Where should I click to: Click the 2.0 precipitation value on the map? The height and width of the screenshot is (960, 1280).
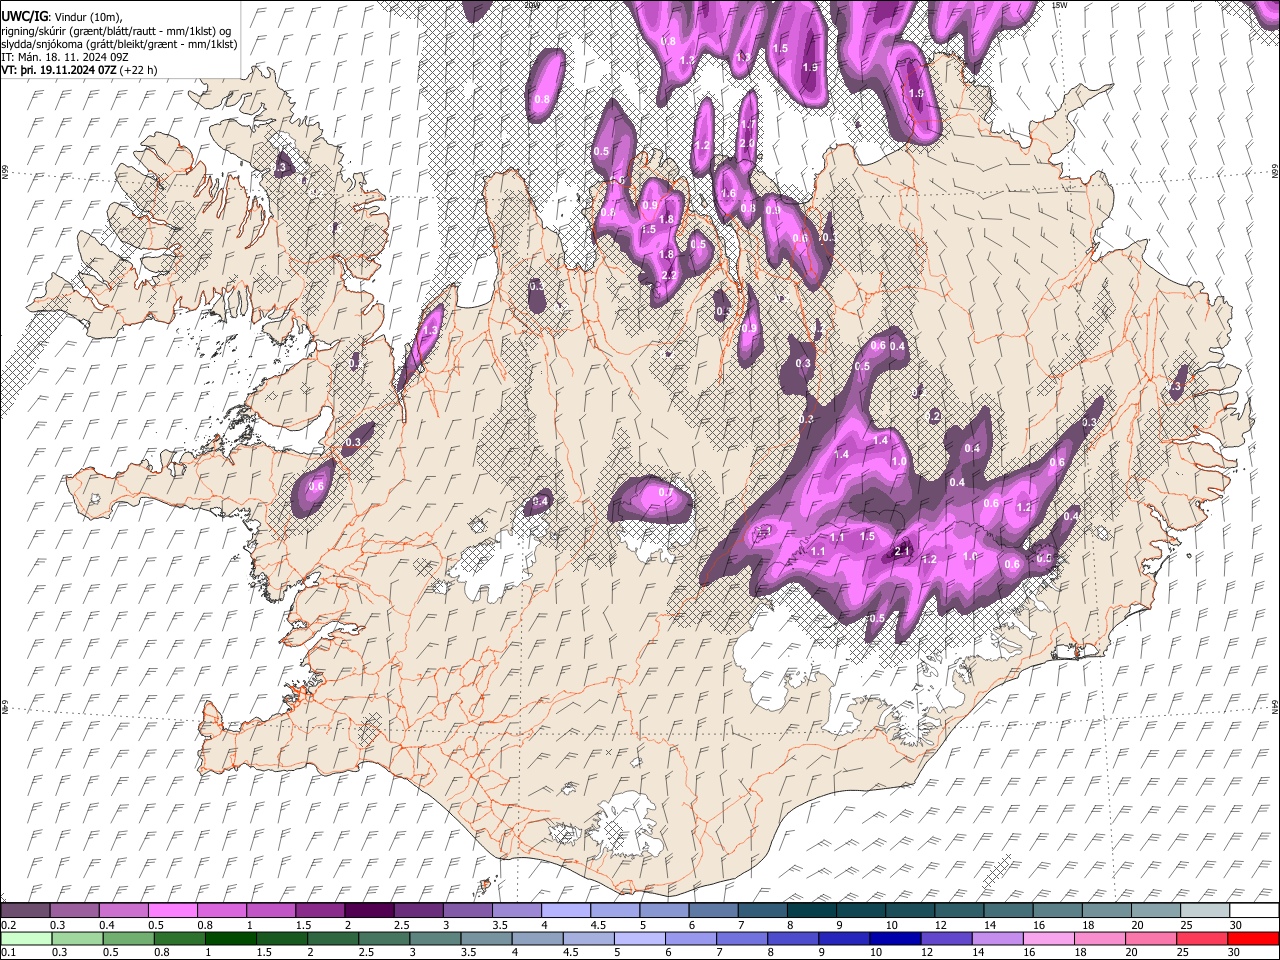click(747, 143)
